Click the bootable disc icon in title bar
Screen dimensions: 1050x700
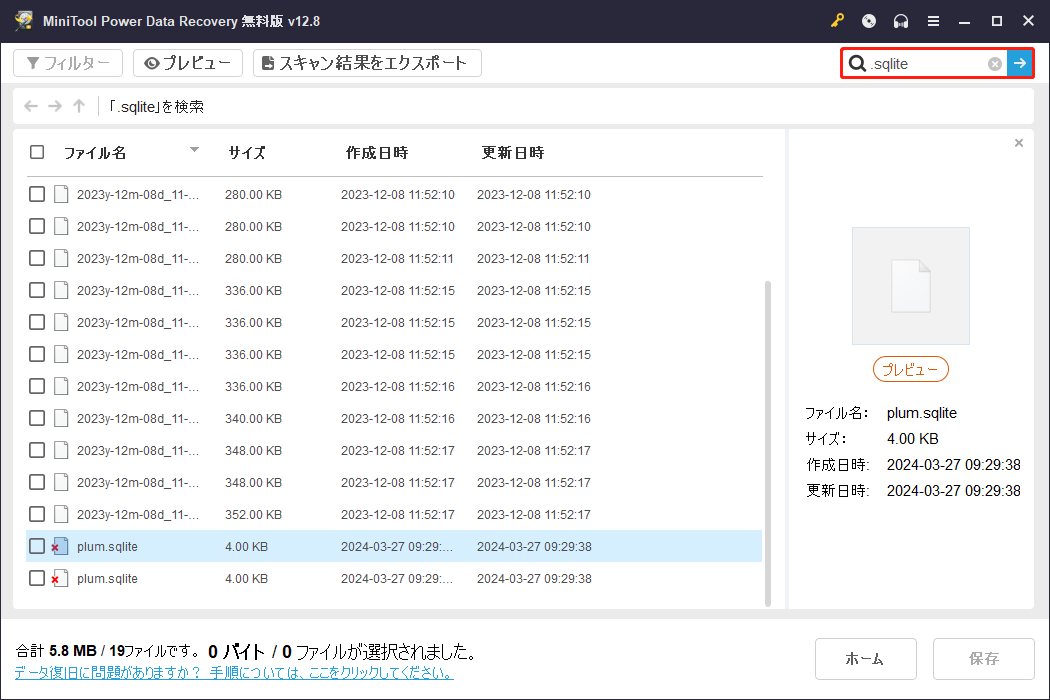[x=868, y=20]
